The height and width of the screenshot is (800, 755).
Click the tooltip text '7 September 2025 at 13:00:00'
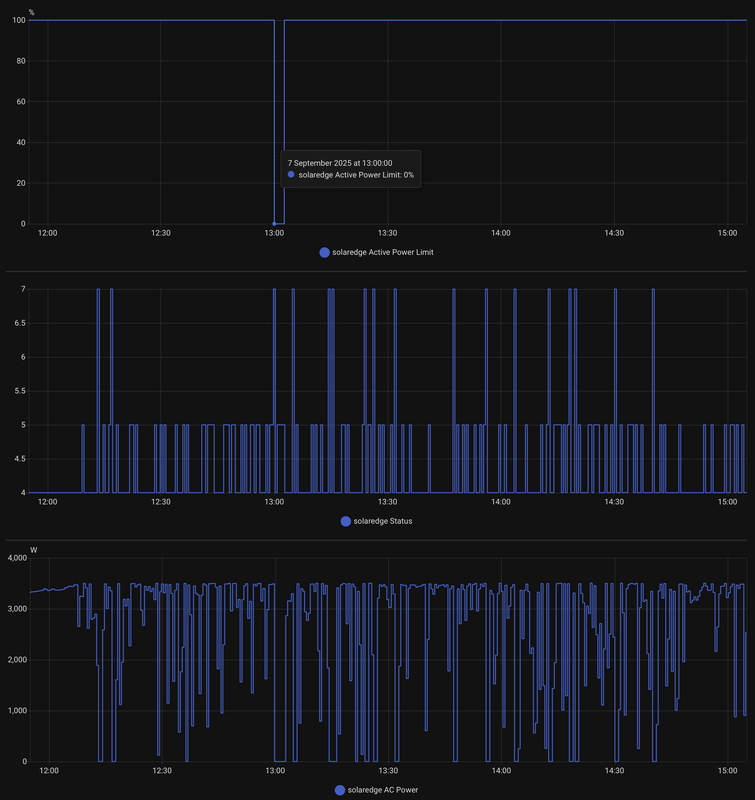click(x=340, y=163)
